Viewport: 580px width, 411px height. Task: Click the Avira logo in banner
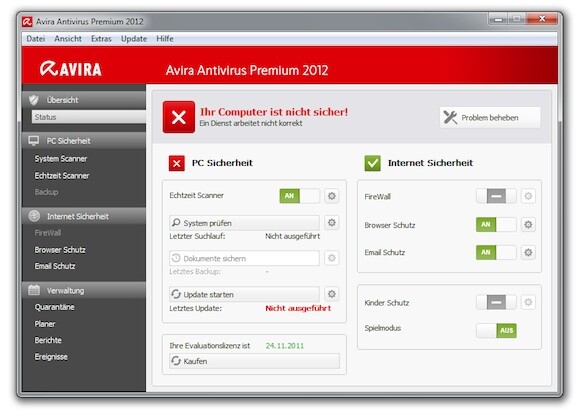(70, 69)
